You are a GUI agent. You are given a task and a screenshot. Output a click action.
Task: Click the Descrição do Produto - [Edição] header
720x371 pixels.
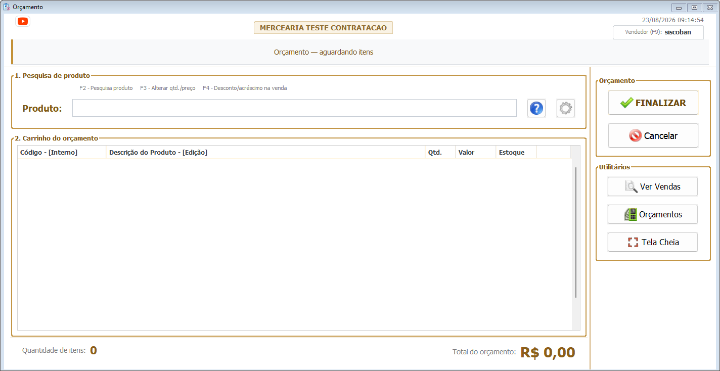click(x=266, y=152)
